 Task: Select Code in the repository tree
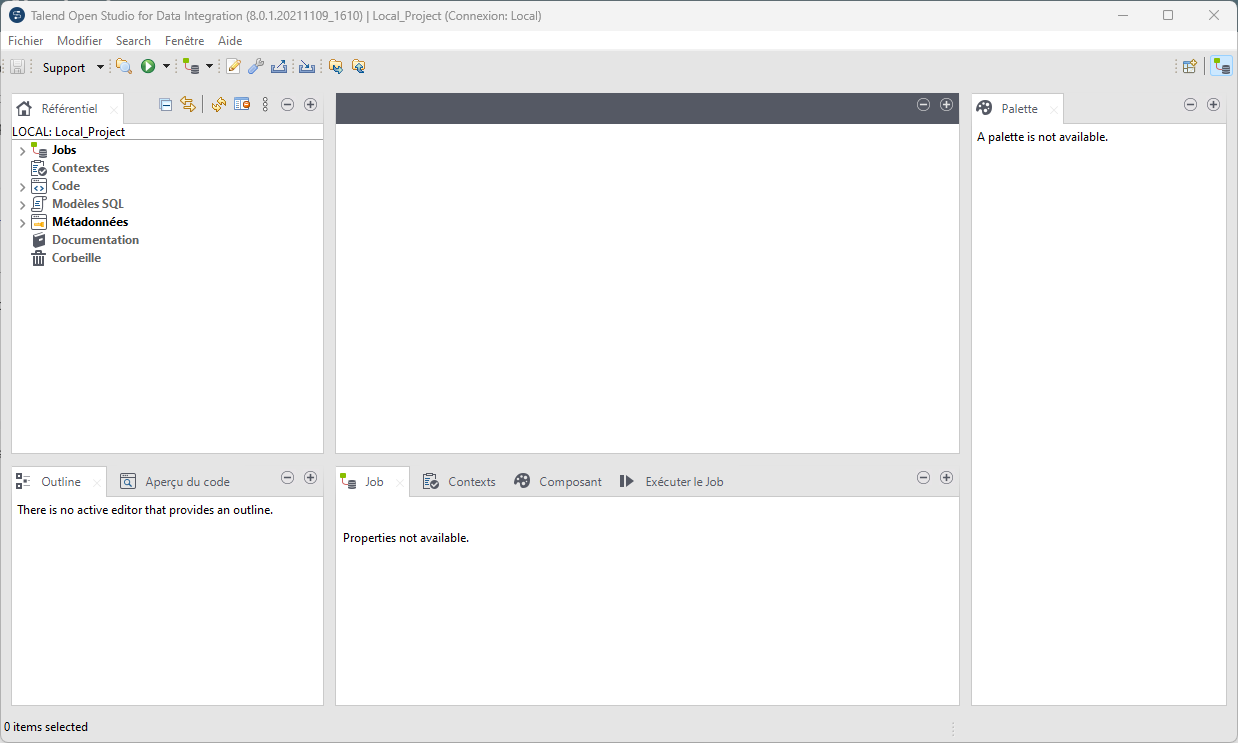(x=66, y=186)
